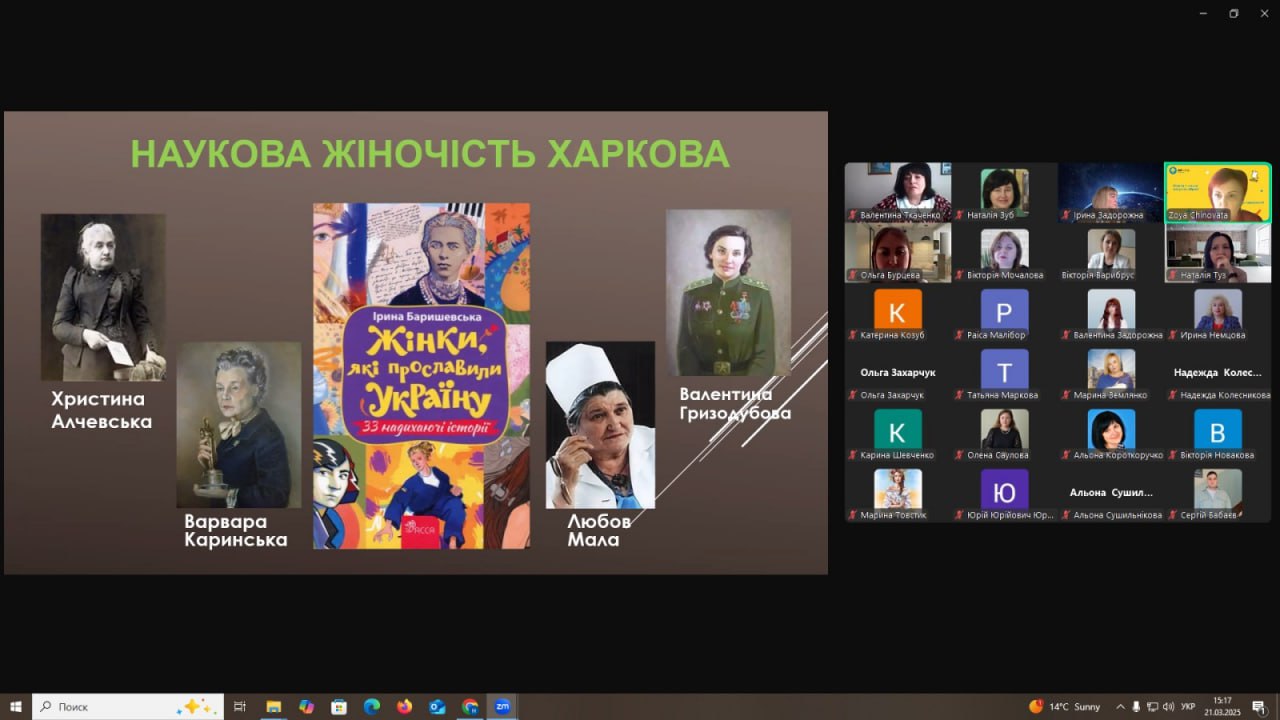Select Валентина Задорожна's participant tile
This screenshot has width=1280, height=720.
point(1111,312)
